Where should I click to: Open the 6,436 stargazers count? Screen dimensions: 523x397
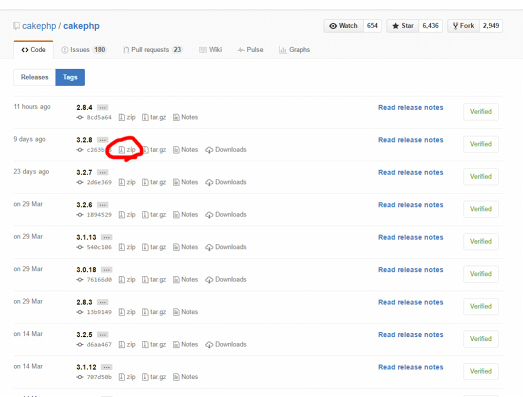click(x=430, y=26)
